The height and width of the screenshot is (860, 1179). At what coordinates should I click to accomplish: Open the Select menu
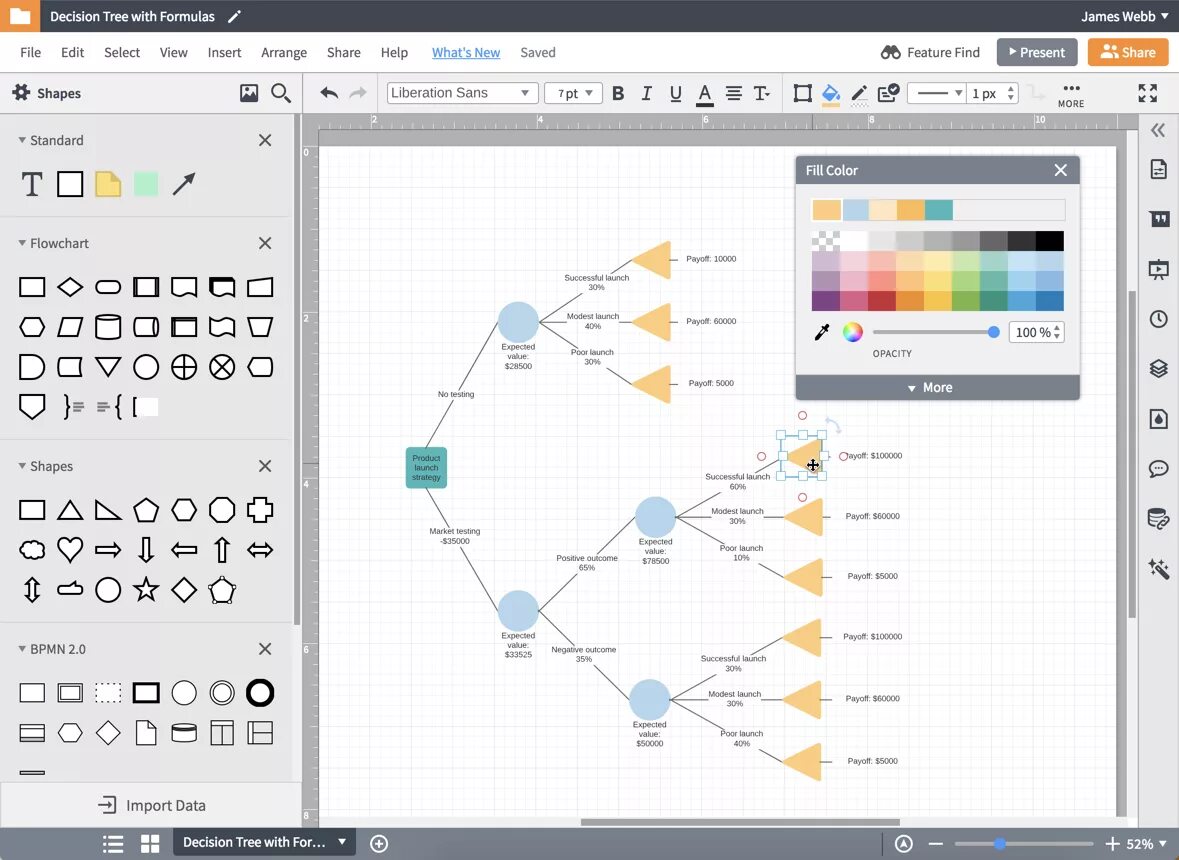click(122, 53)
